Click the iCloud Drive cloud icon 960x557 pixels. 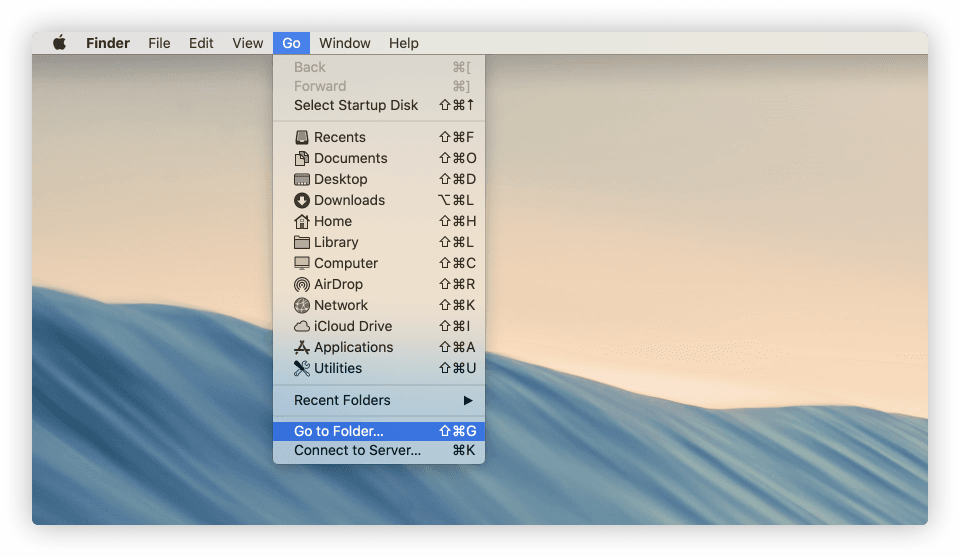[302, 327]
